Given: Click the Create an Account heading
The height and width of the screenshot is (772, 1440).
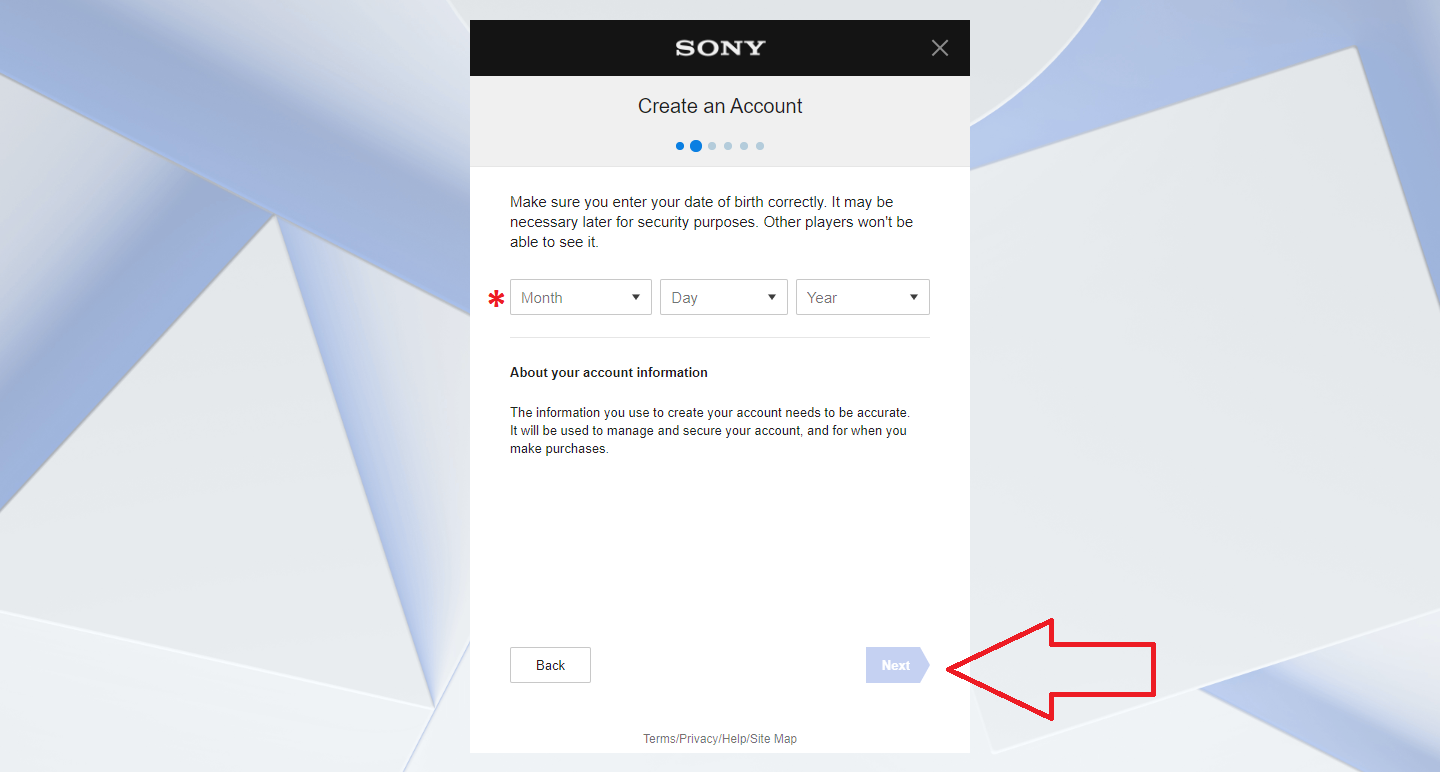Looking at the screenshot, I should pos(720,106).
